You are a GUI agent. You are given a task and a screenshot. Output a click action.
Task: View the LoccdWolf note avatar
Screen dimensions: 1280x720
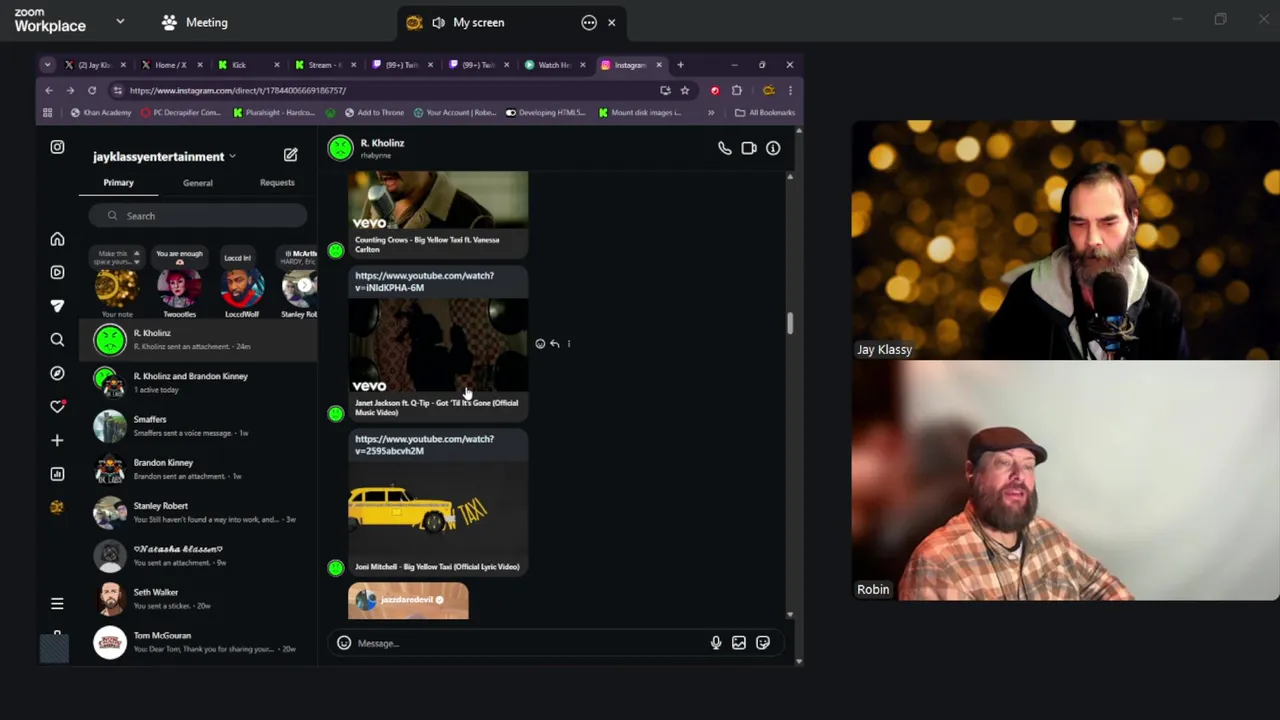pos(241,288)
